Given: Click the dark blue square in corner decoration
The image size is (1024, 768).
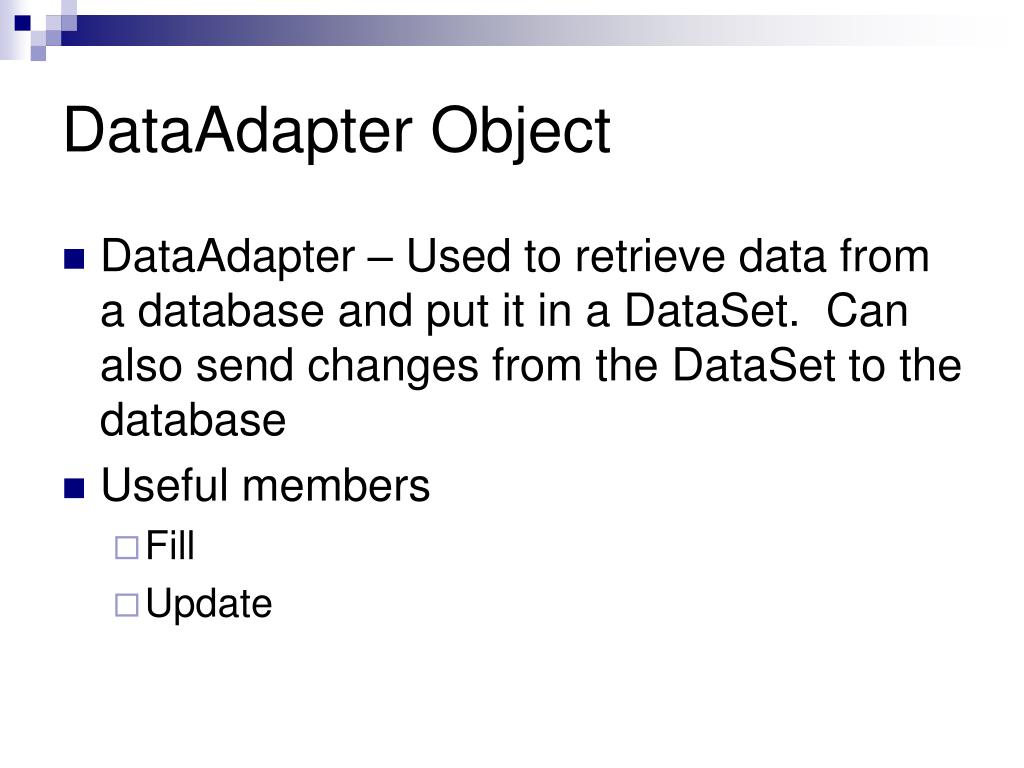Looking at the screenshot, I should pos(22,22).
